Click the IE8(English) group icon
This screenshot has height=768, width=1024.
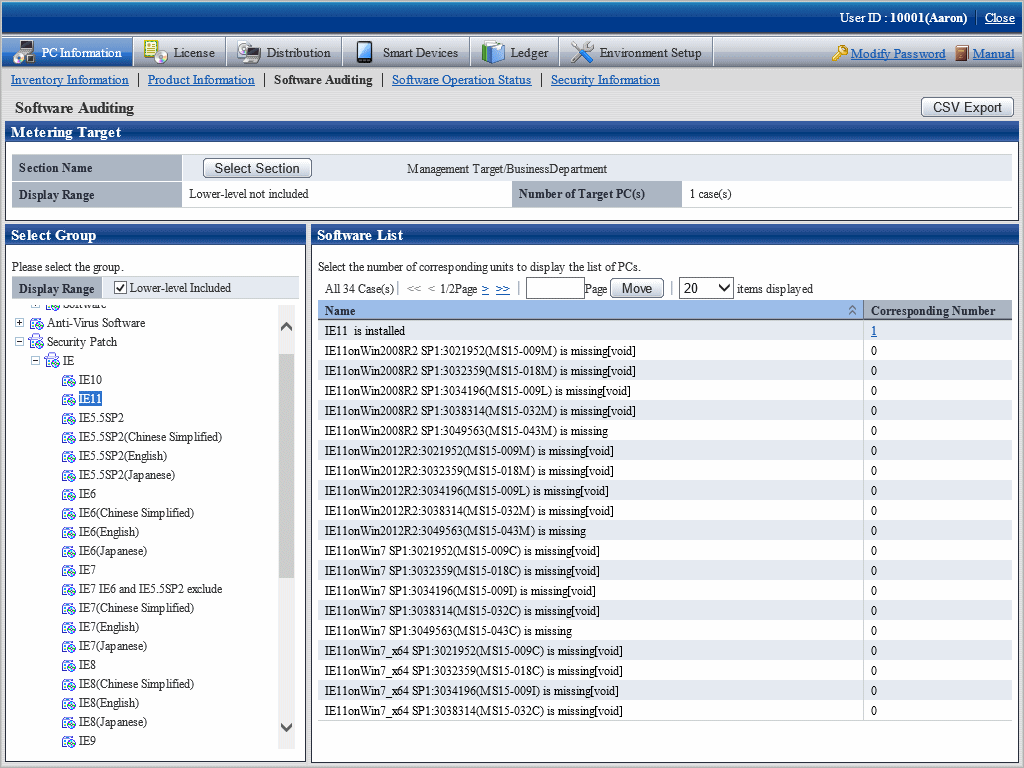click(69, 703)
